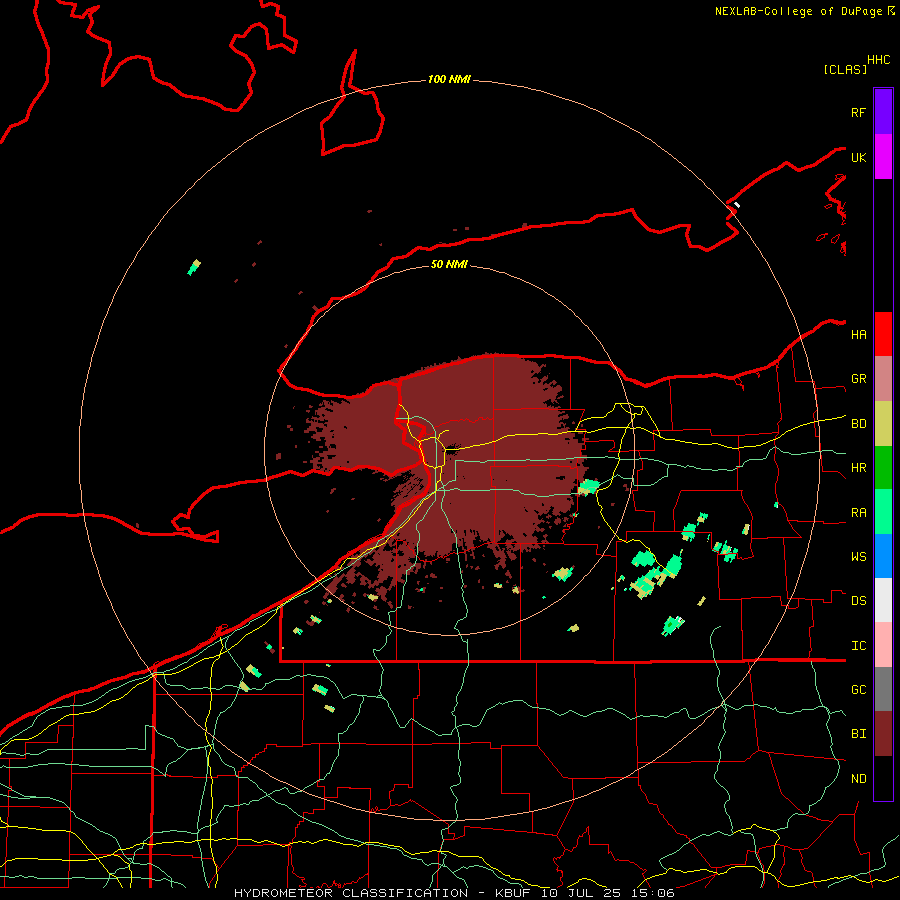Click the 15:06 timestamp
900x900 pixels.
point(652,893)
